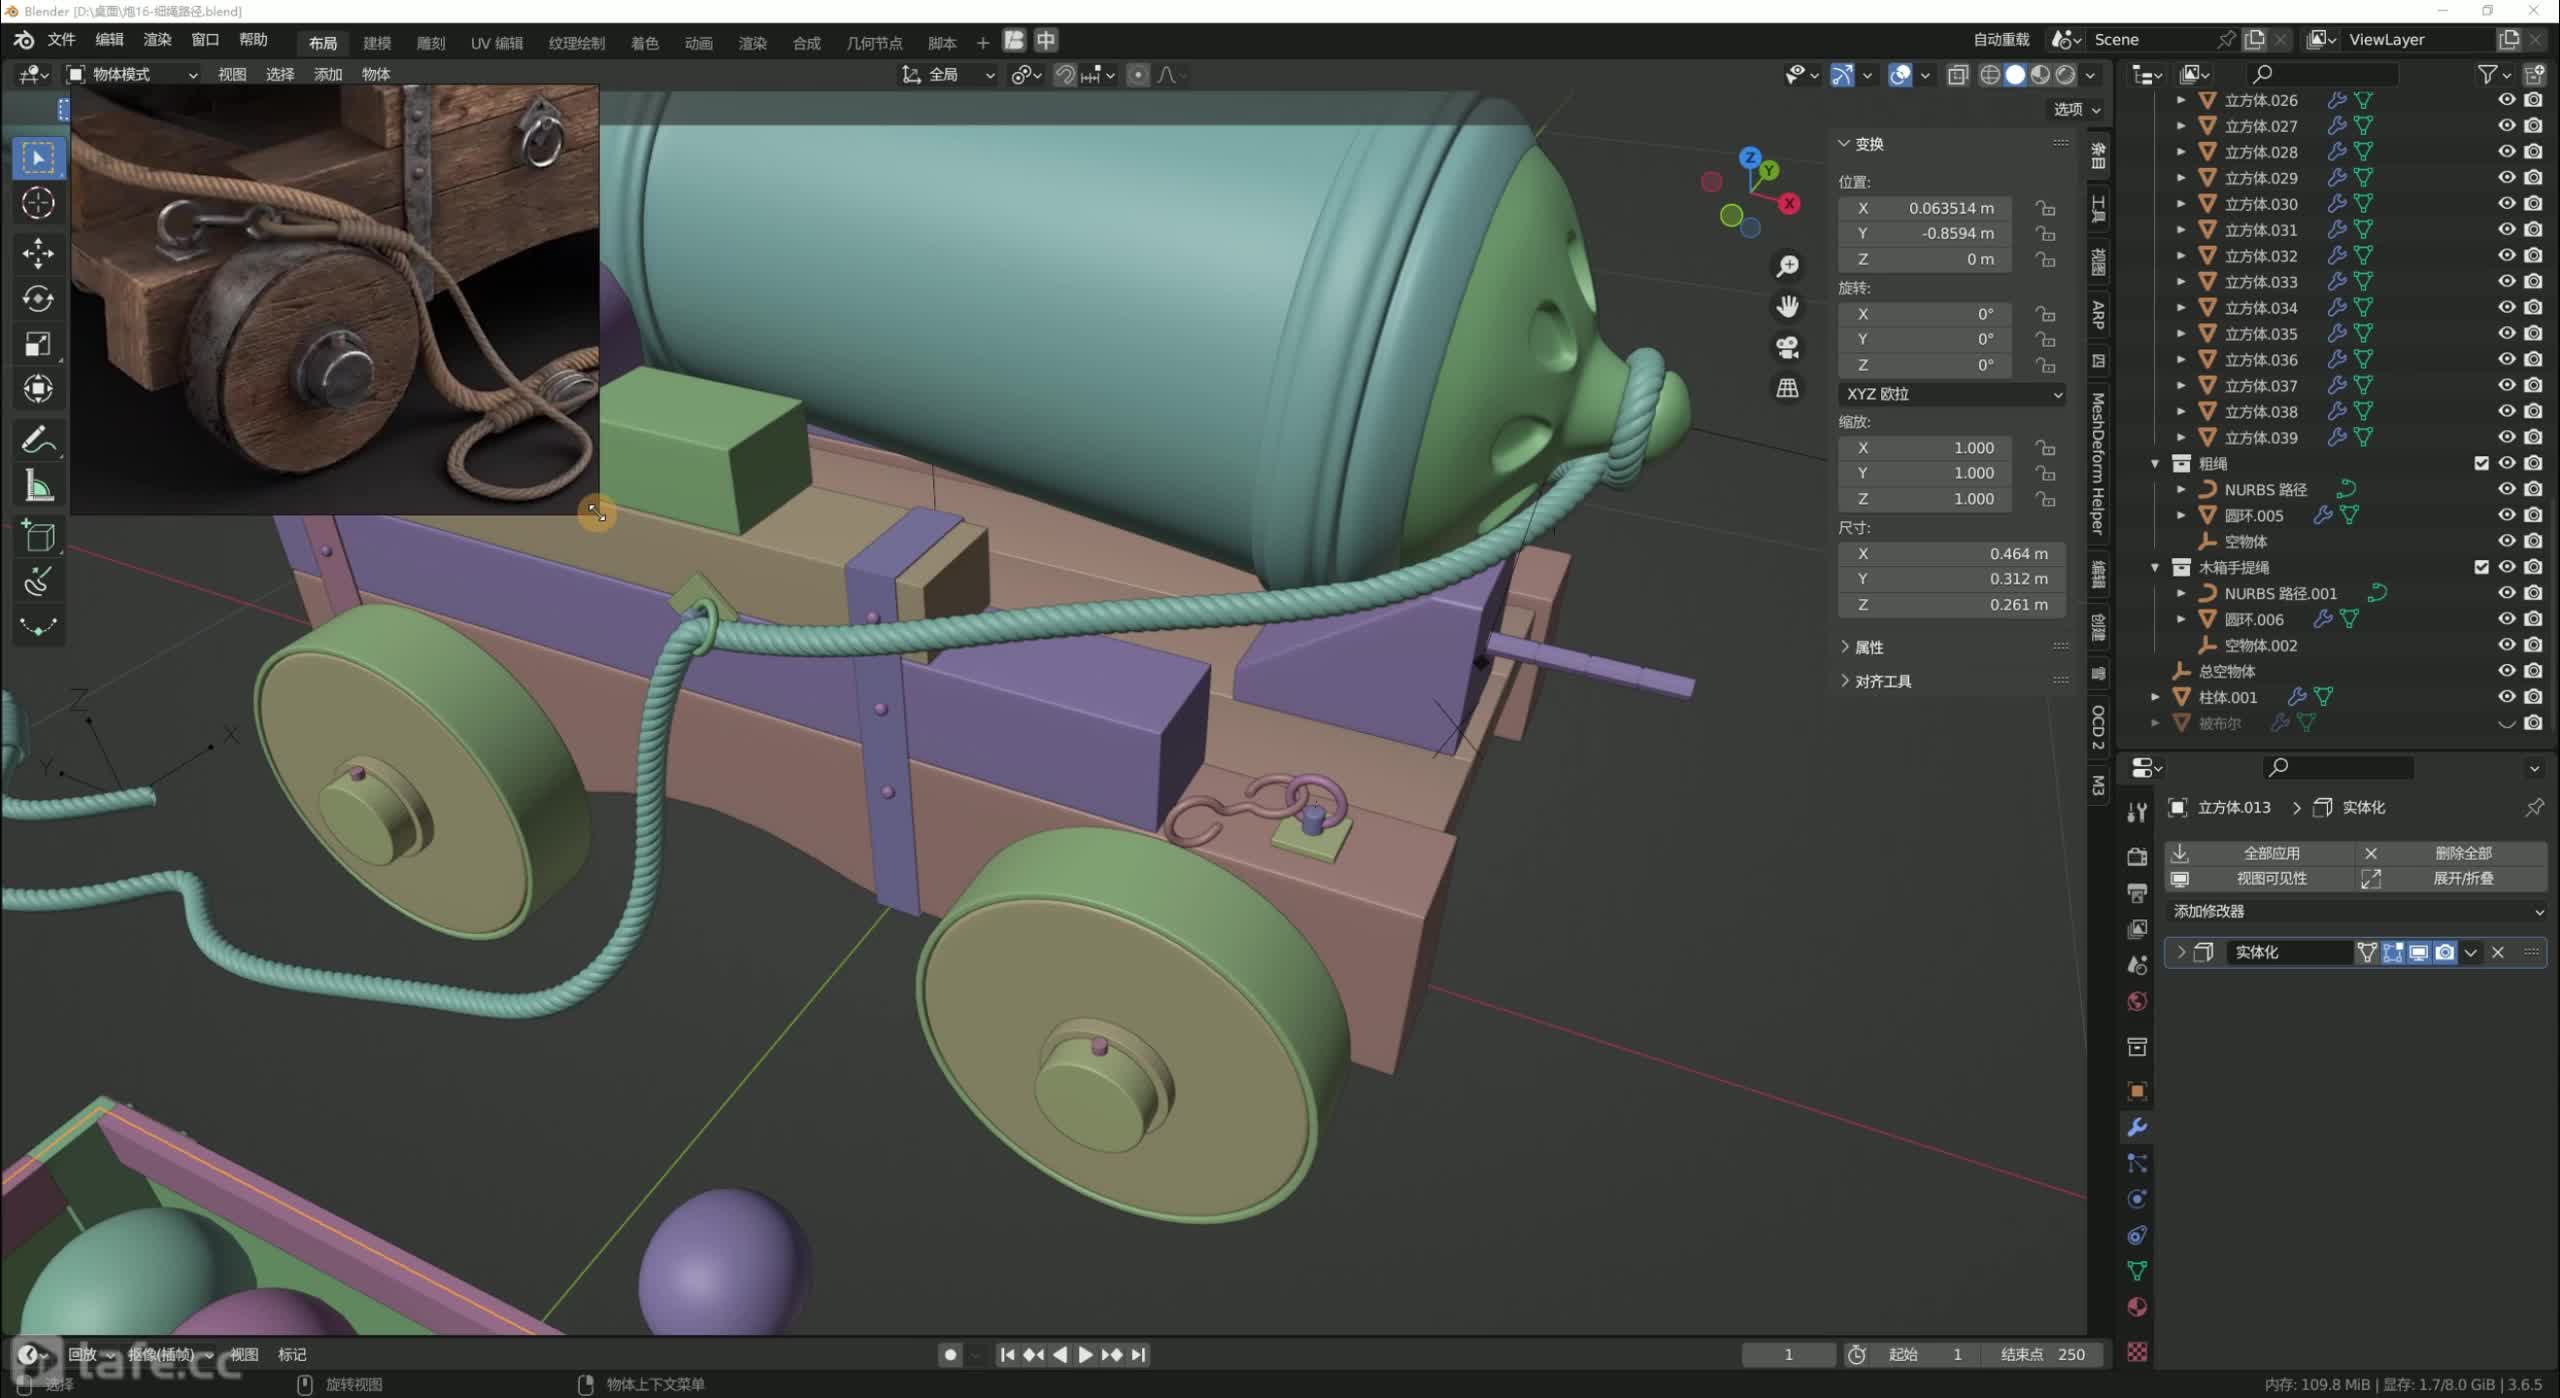
Task: Activate the 3D Cursor tool
Action: (x=38, y=204)
